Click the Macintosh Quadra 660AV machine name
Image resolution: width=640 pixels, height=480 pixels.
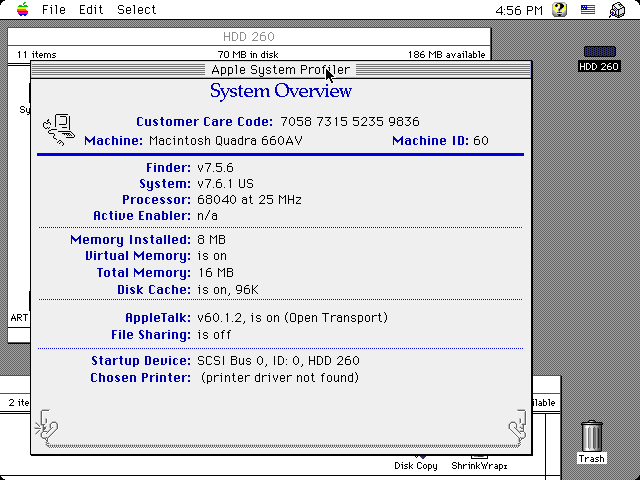226,141
